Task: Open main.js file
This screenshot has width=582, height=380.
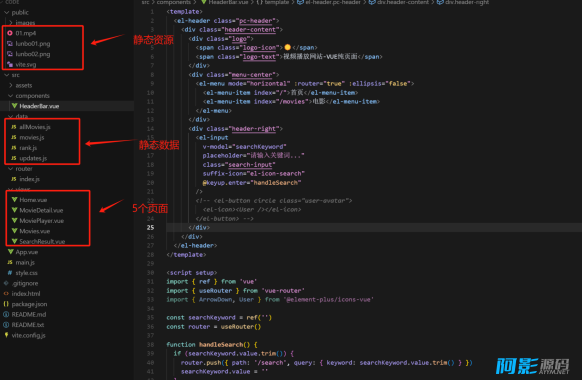Action: tap(25, 262)
